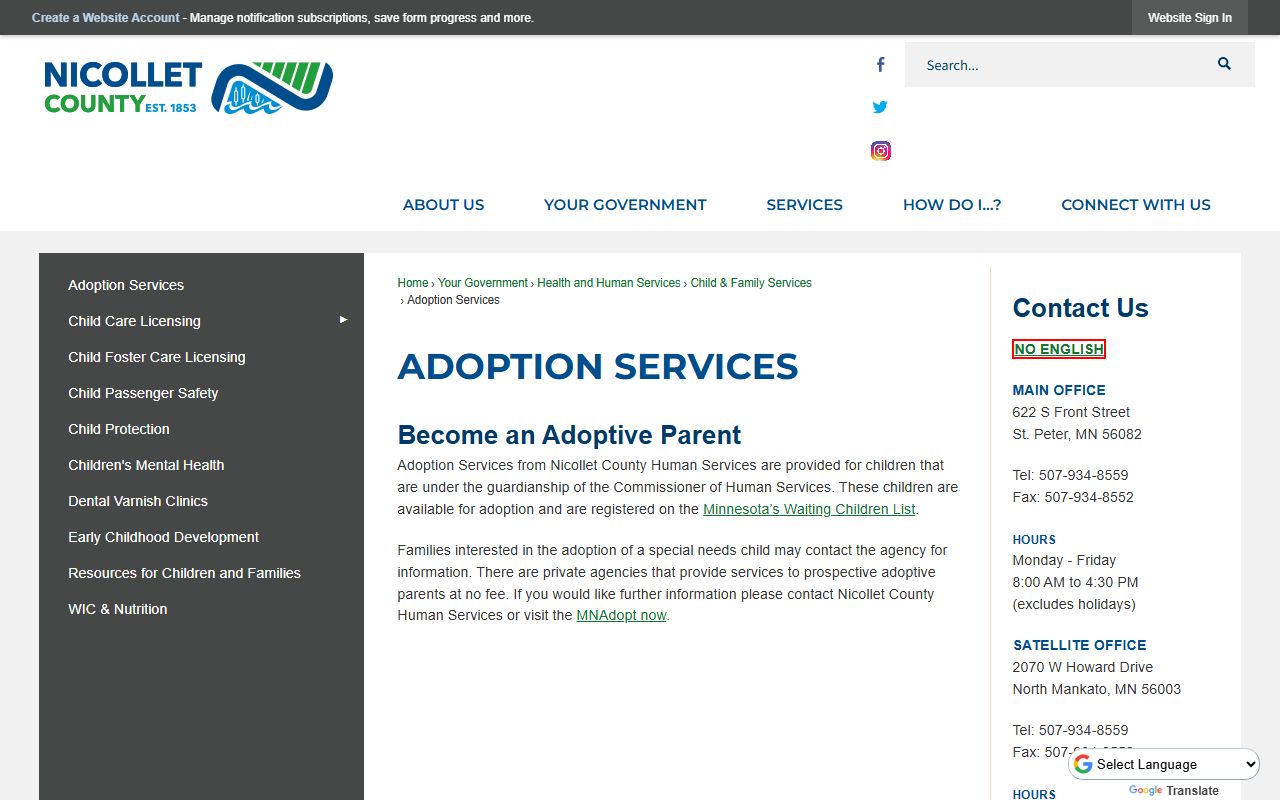Follow the Your Government breadcrumb link
Viewport: 1280px width, 800px height.
483,283
